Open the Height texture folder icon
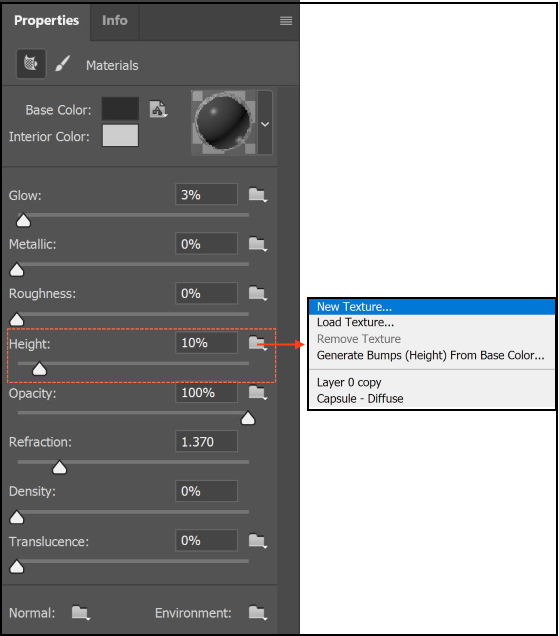 [x=256, y=343]
